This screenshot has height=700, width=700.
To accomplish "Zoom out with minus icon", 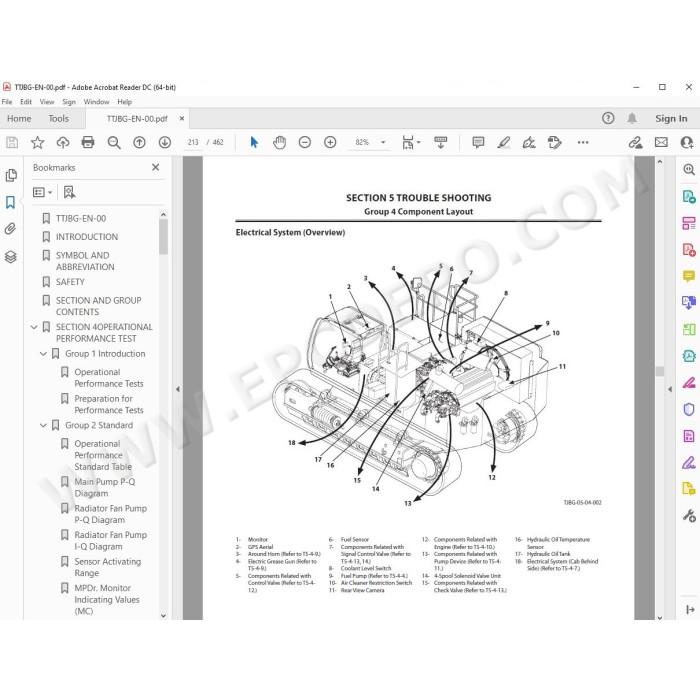I will click(x=304, y=142).
